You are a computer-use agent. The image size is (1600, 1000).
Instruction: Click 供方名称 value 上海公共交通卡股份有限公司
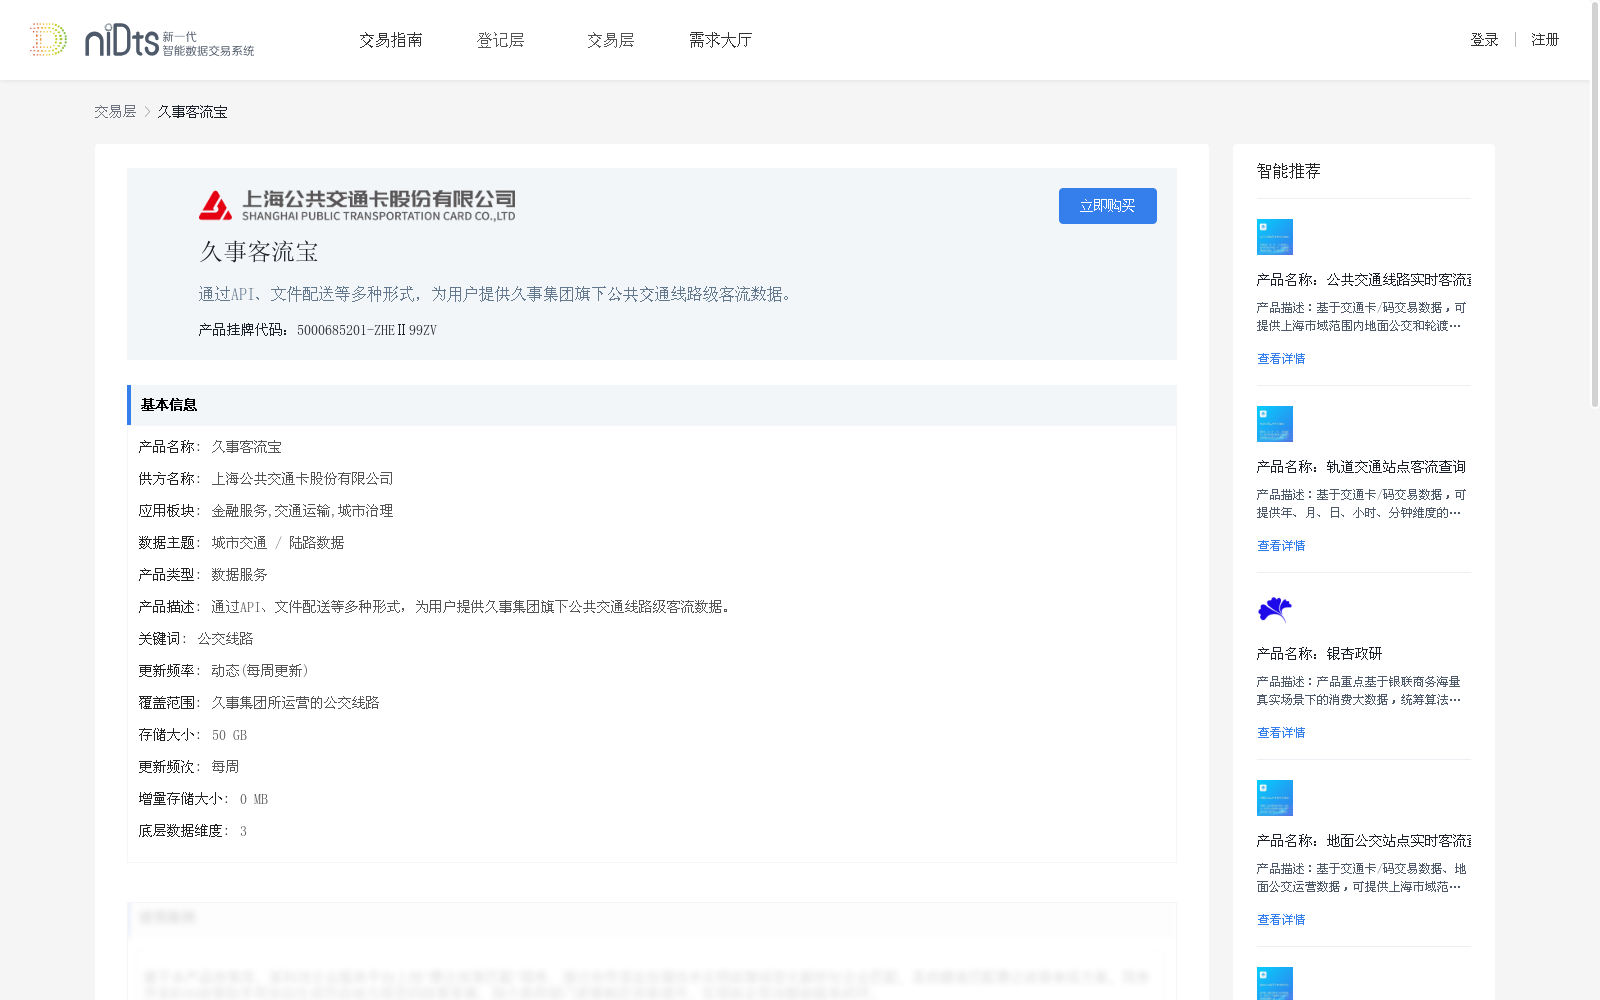[x=302, y=479]
